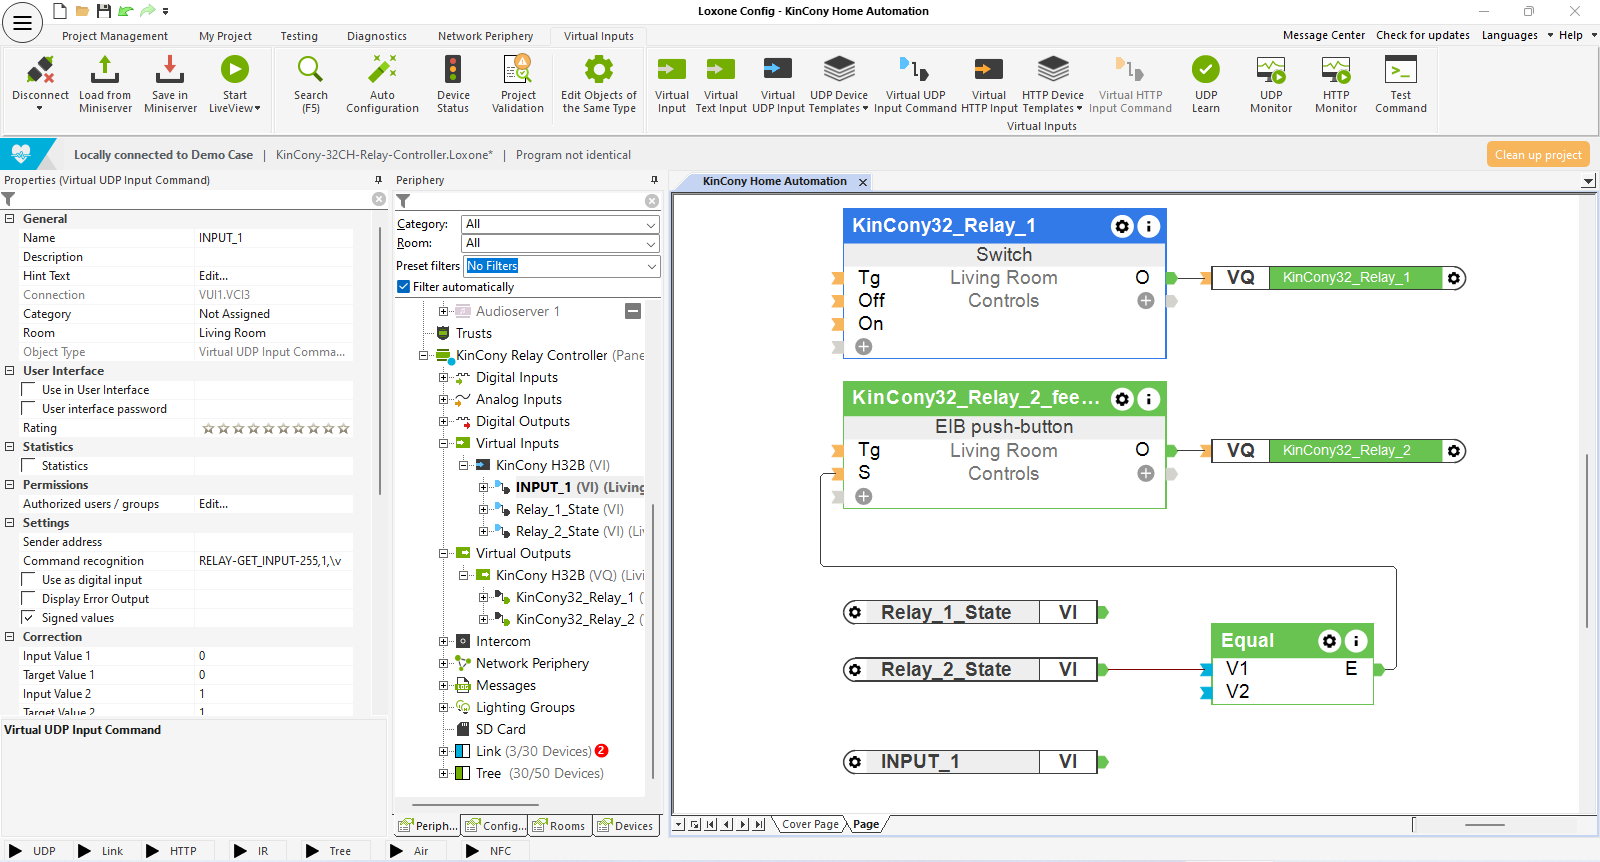Screen dimensions: 1600x862
Task: Switch to the Network Periphery tab
Action: point(485,36)
